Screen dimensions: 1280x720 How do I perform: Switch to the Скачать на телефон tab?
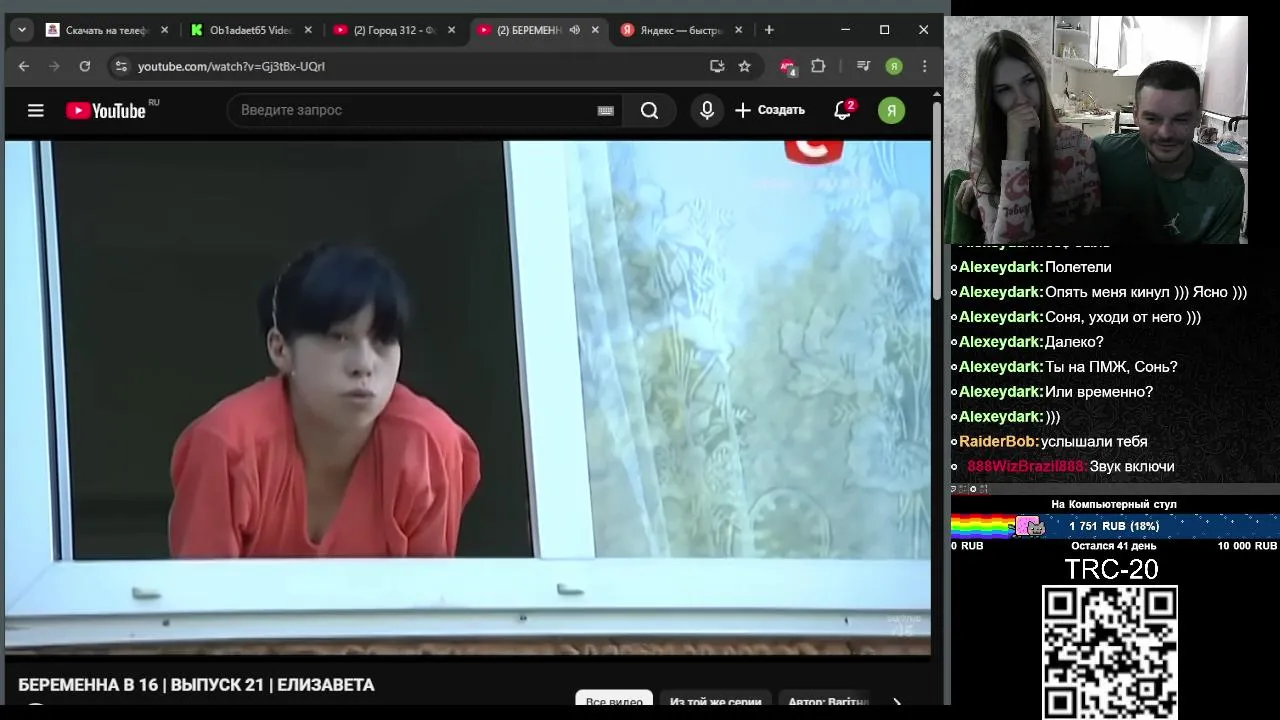107,30
